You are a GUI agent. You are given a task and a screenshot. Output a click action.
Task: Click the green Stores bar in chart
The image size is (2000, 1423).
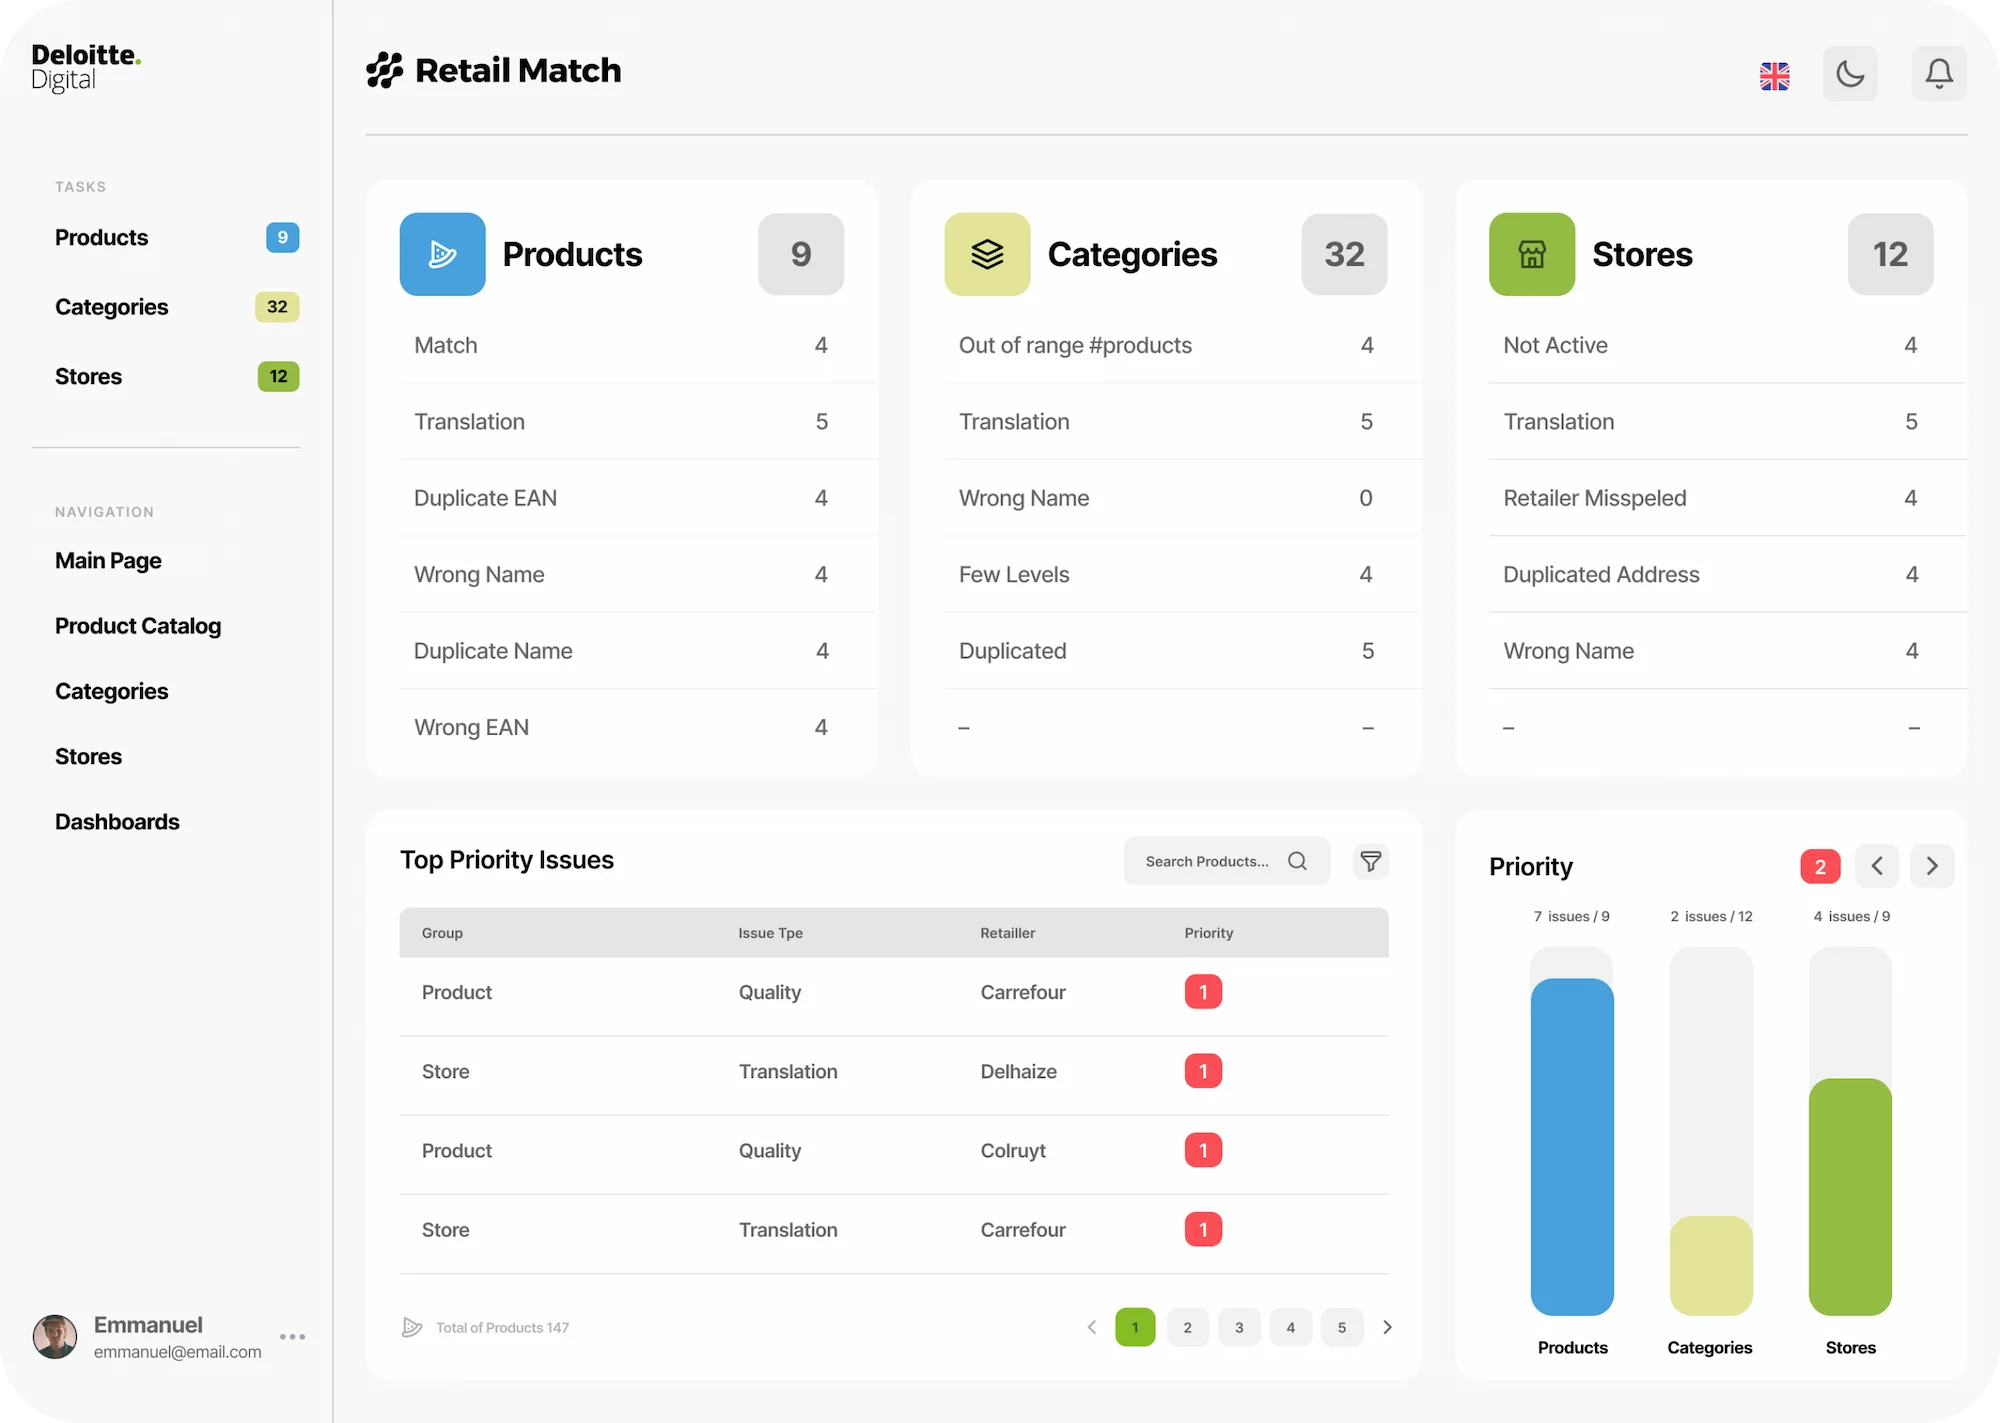(x=1850, y=1197)
